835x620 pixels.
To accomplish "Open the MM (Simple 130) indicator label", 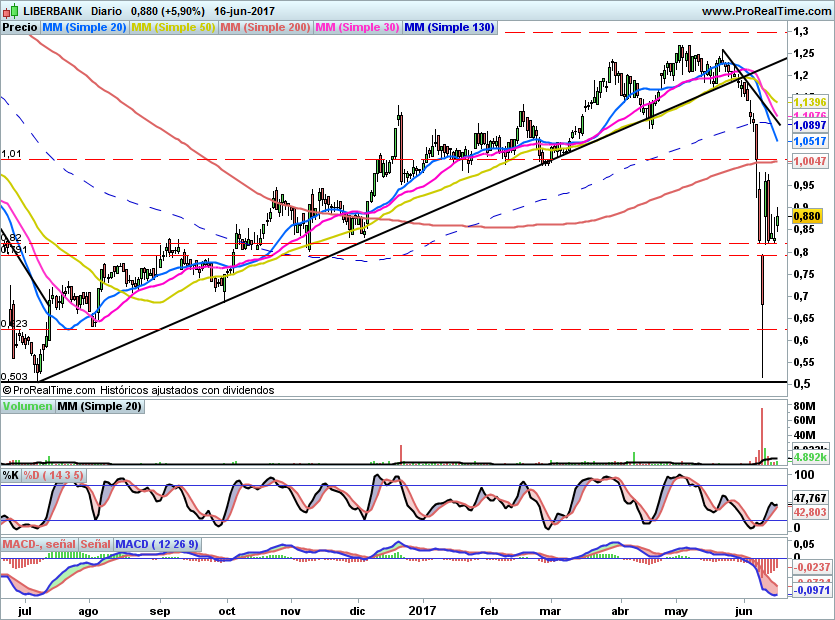I will pos(450,27).
